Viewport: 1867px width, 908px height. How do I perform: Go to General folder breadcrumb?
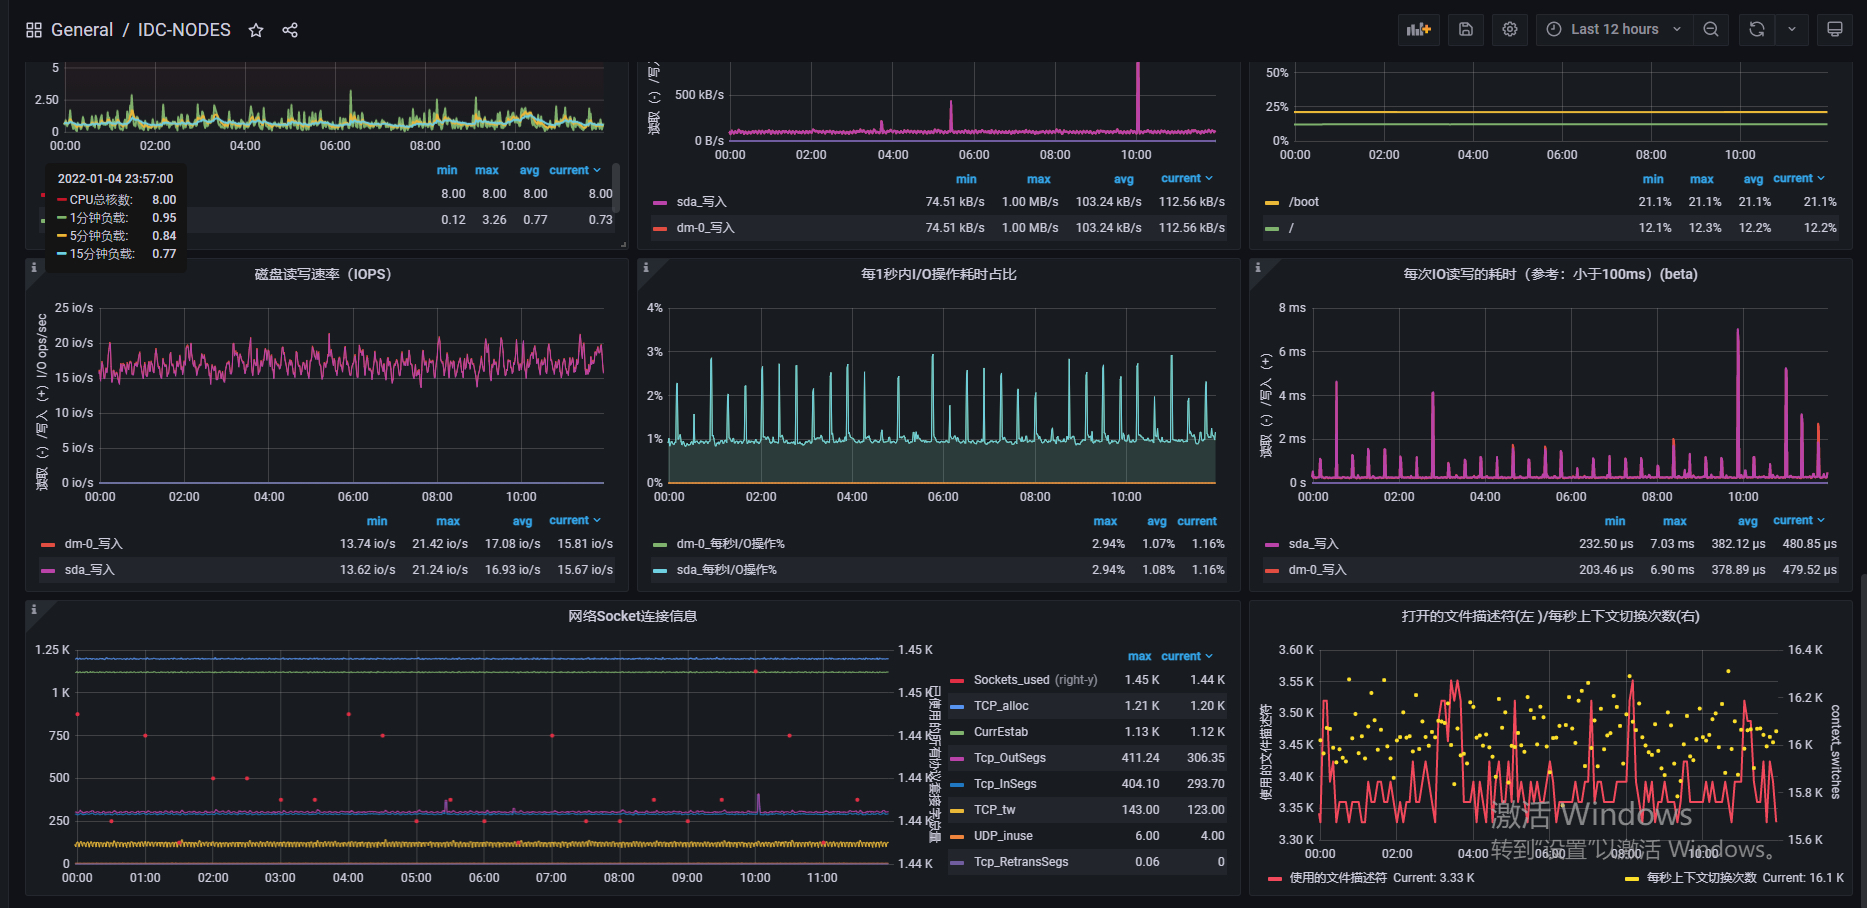coord(82,30)
